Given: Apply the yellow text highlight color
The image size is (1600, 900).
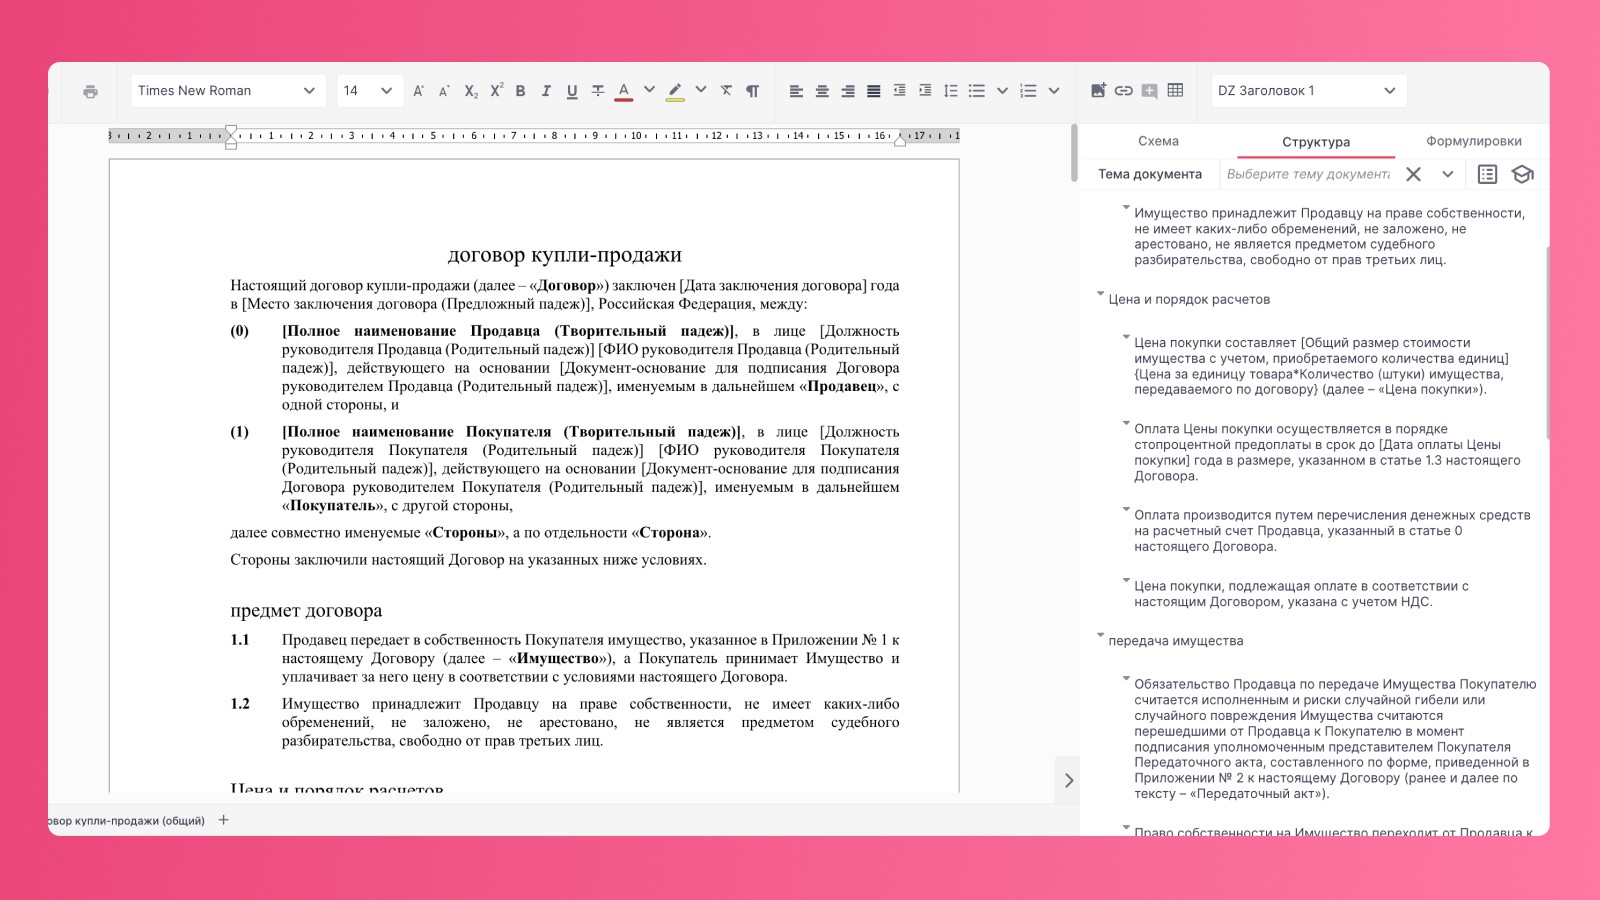Looking at the screenshot, I should coord(675,91).
